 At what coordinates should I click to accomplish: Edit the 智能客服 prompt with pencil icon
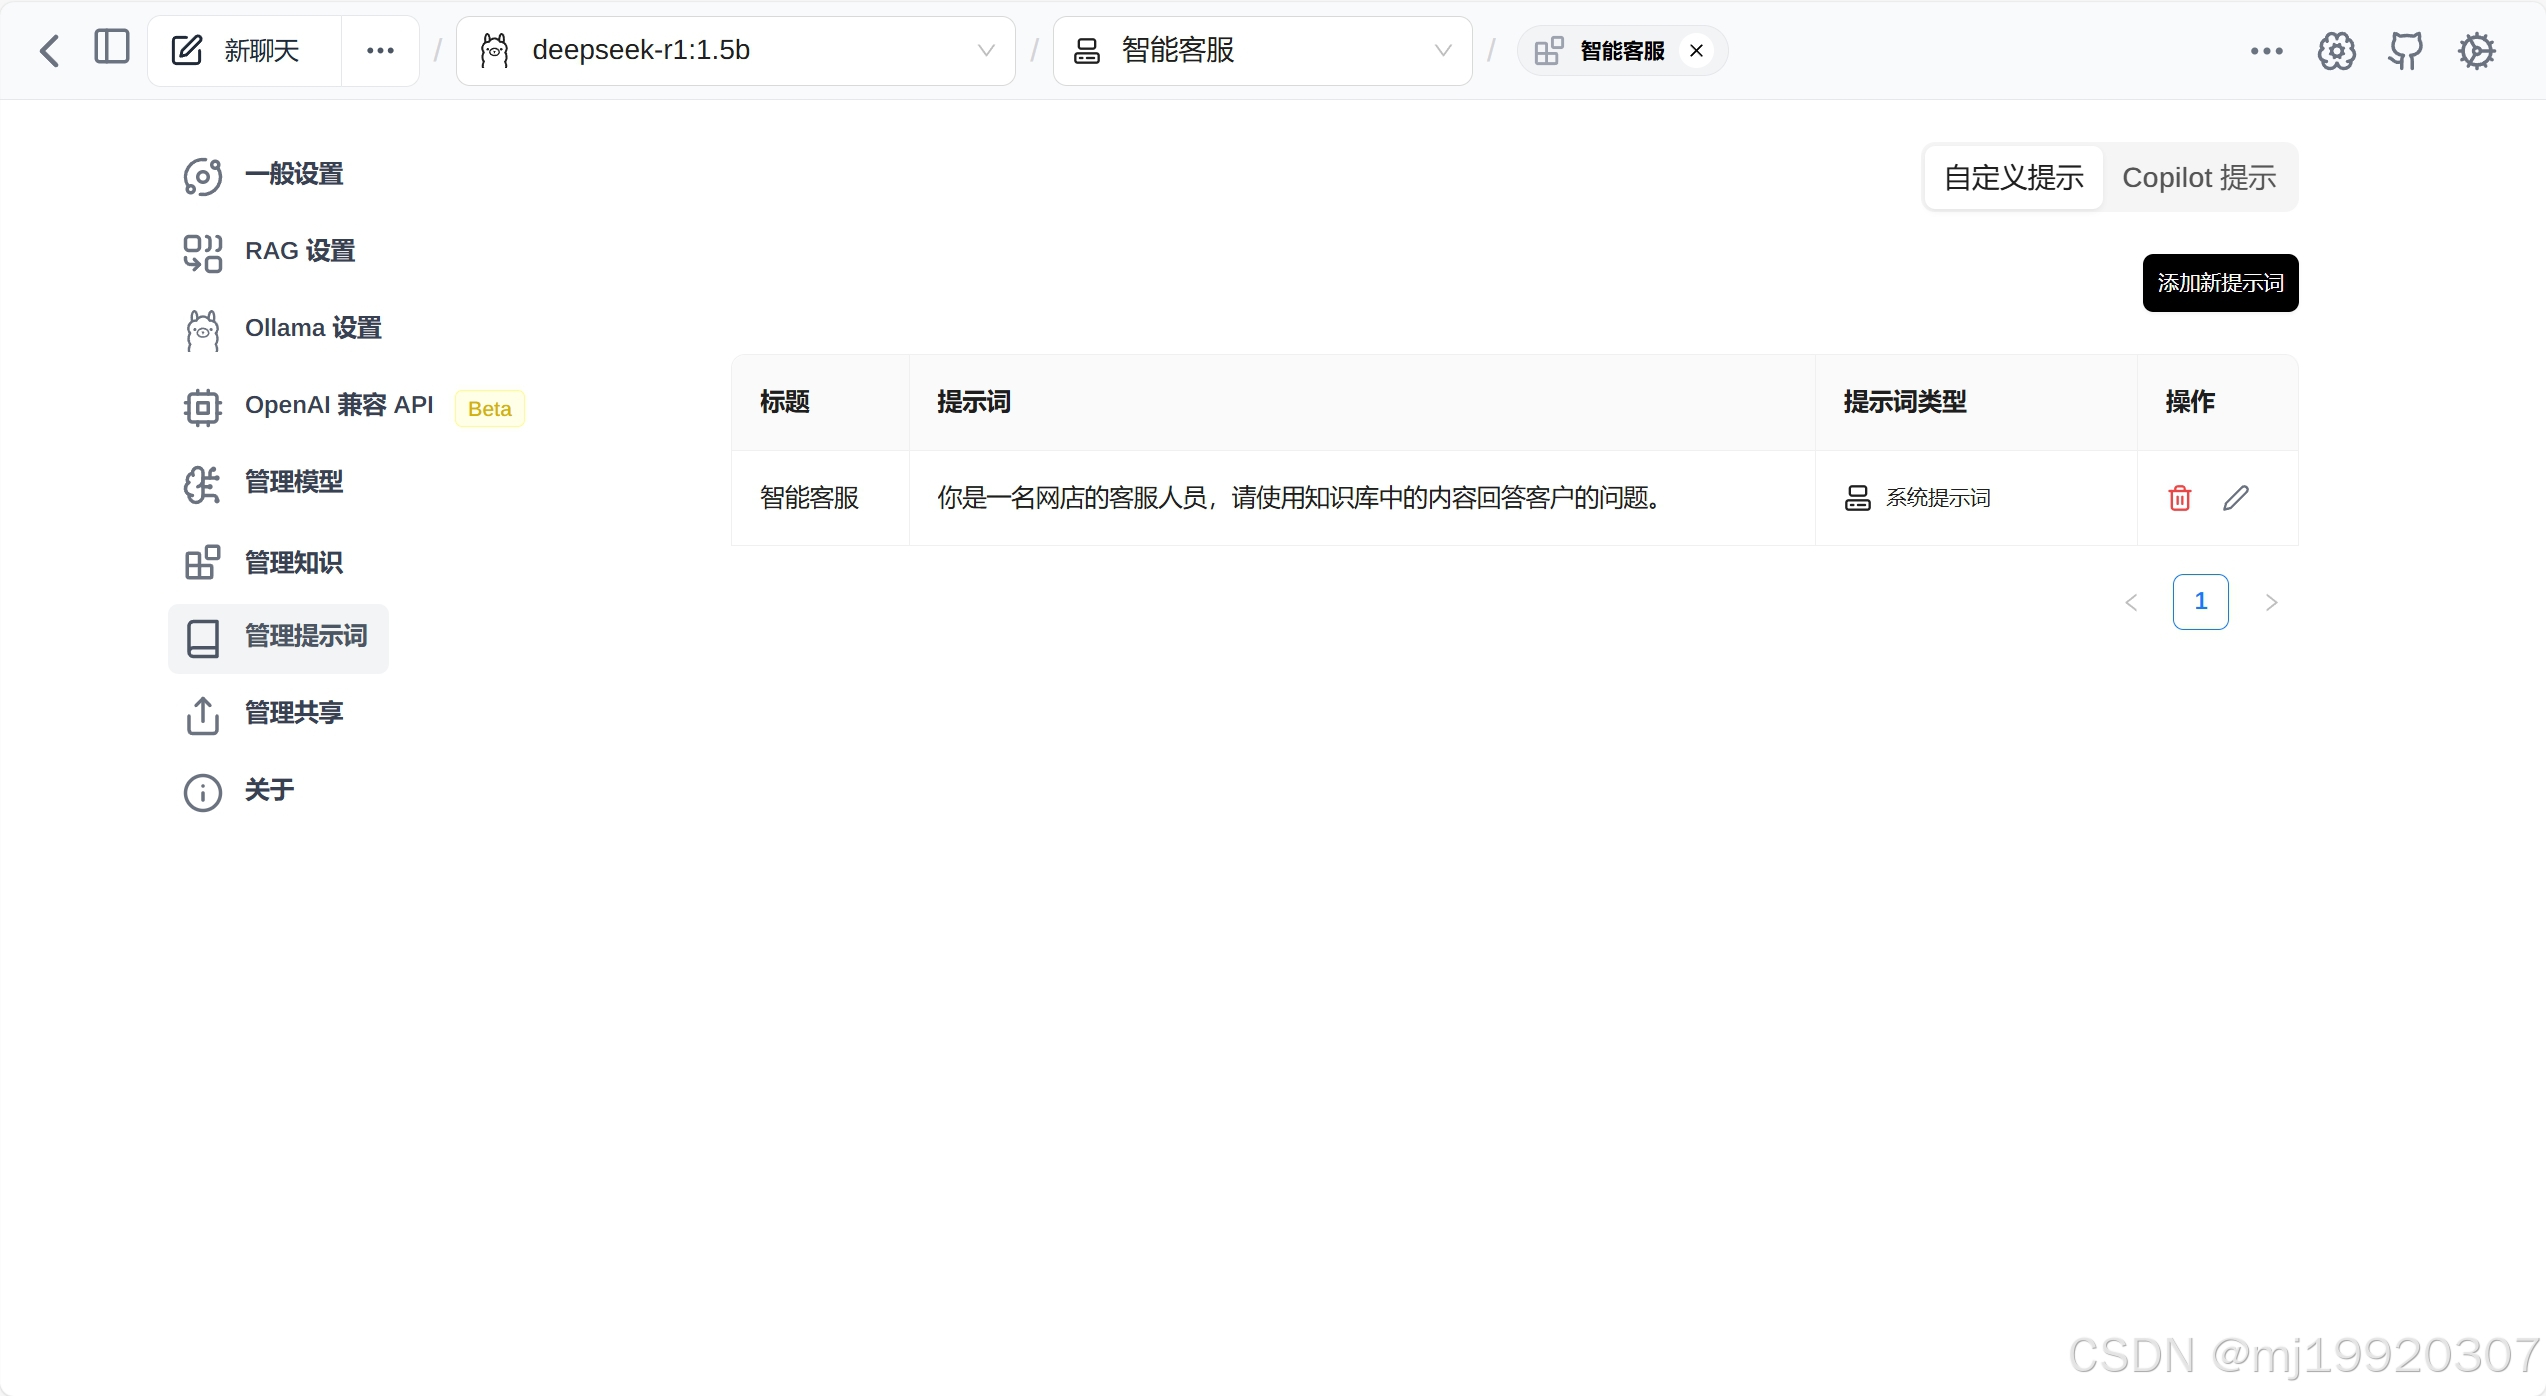2236,498
